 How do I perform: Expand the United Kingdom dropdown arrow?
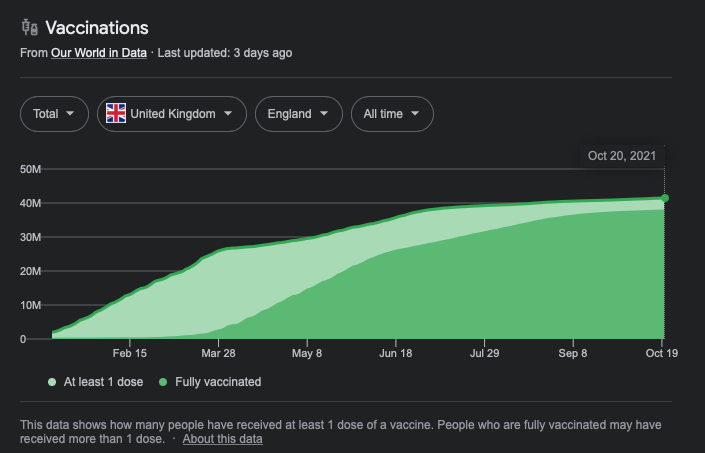228,114
